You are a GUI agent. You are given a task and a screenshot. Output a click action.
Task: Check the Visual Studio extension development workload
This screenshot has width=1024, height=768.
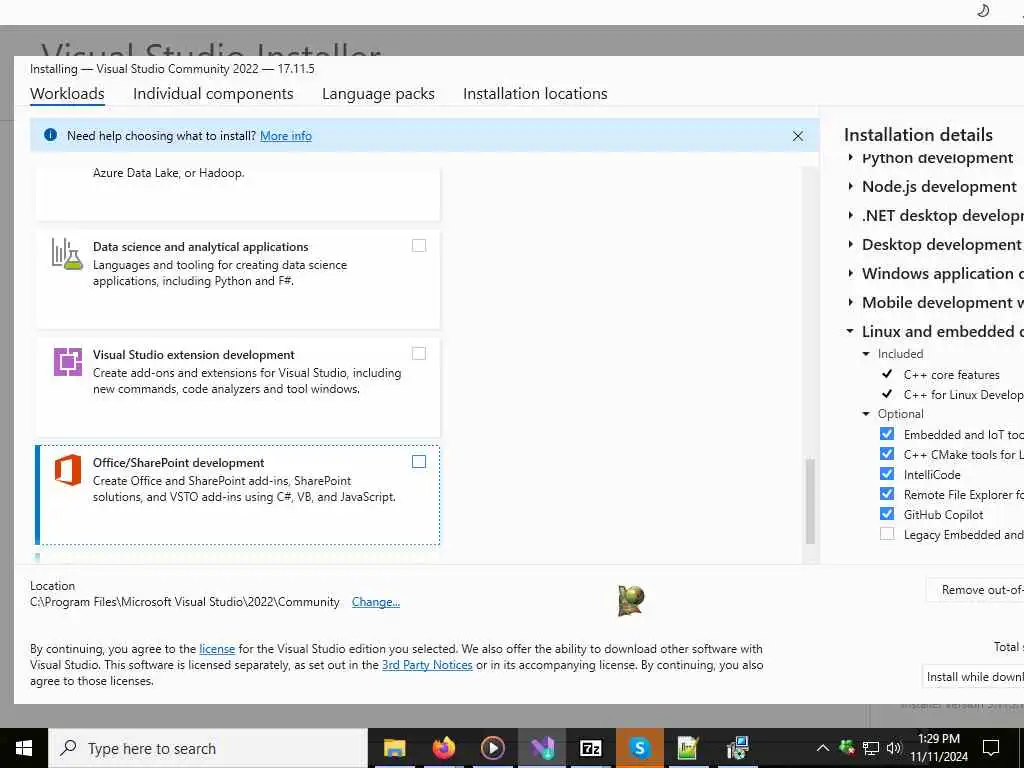pyautogui.click(x=419, y=353)
